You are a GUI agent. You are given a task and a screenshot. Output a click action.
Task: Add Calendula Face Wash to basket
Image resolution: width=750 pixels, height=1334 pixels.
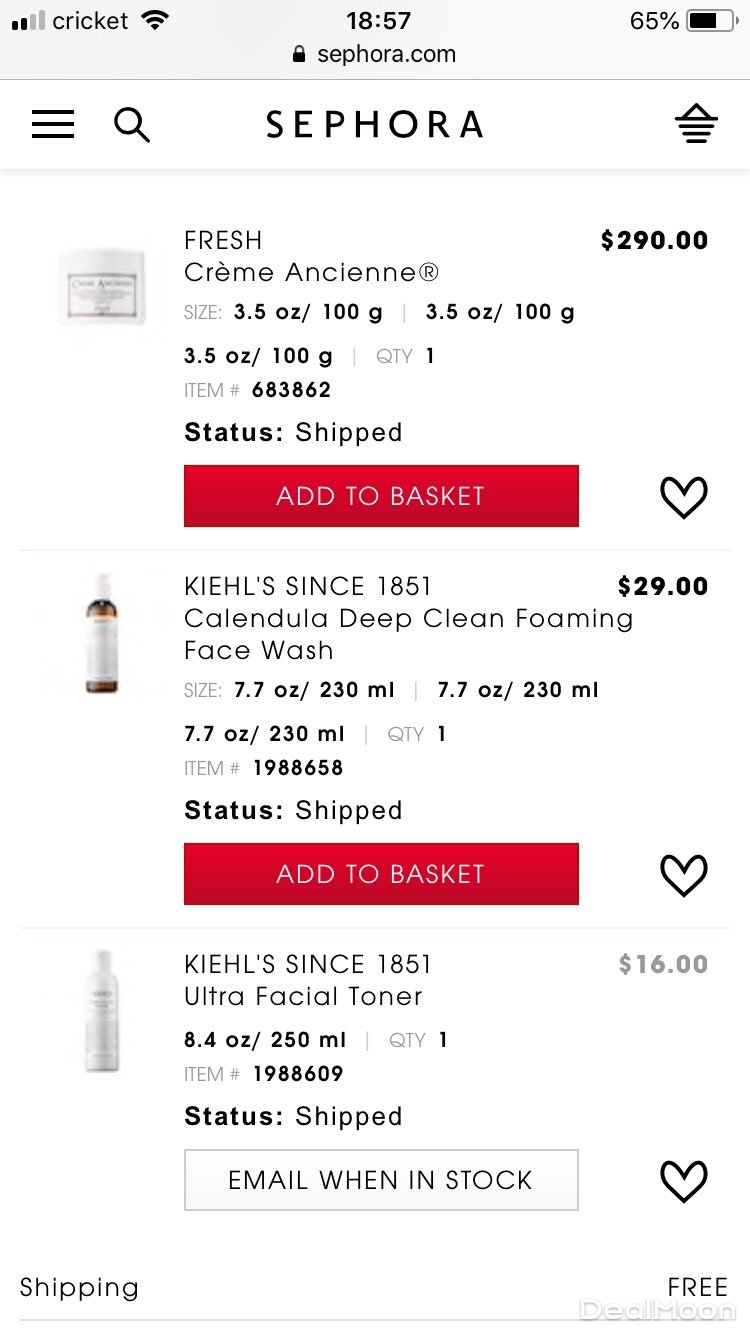381,874
